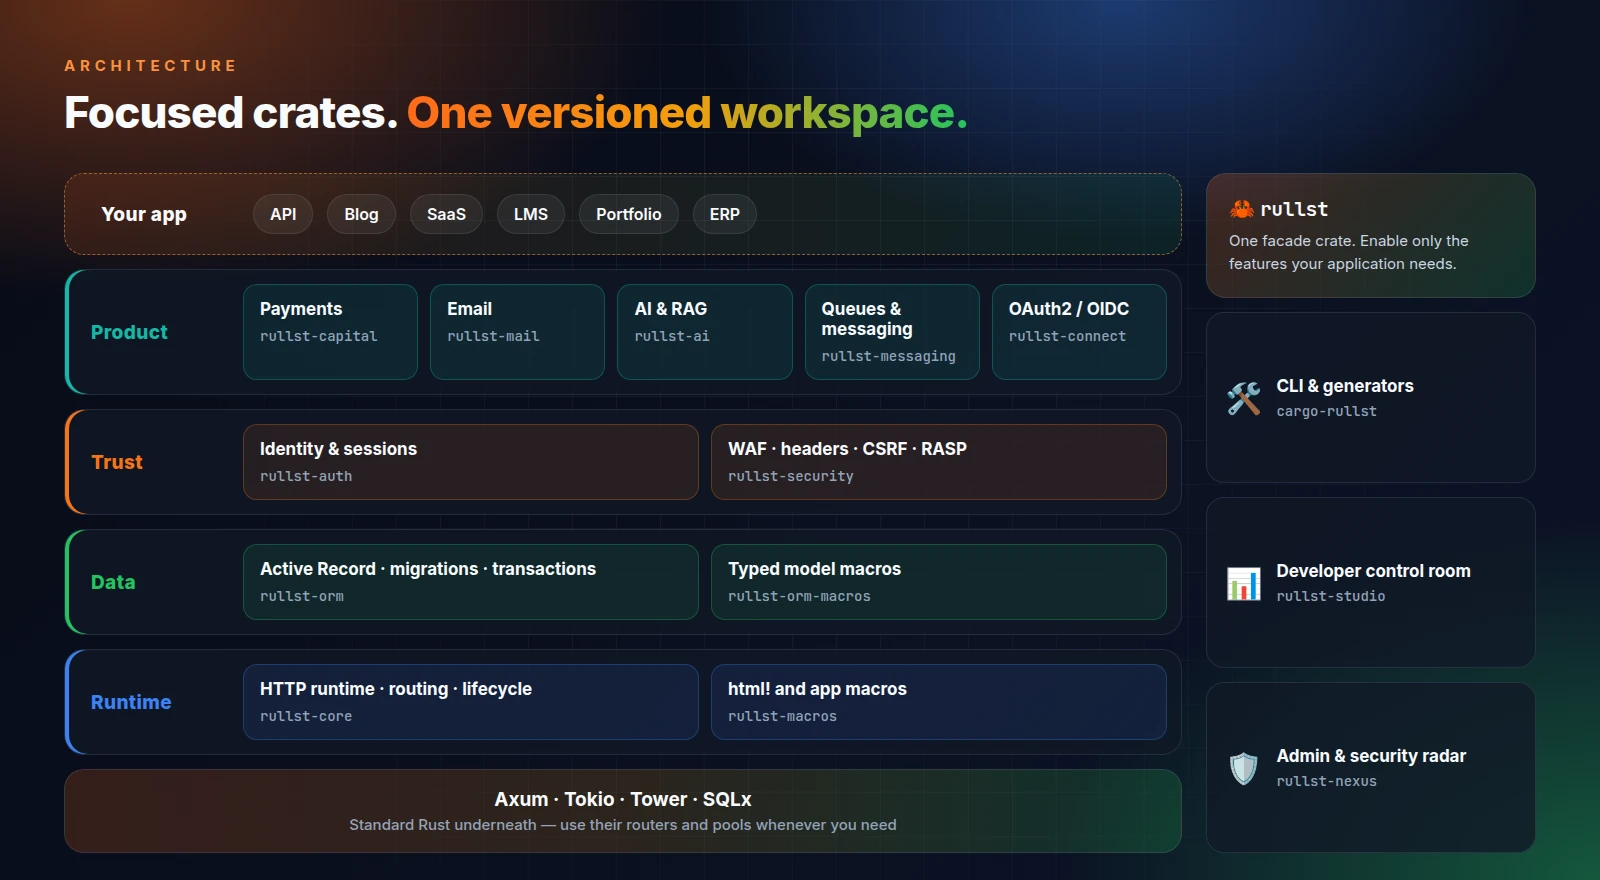Click the shield icon for Admin & security radar
The height and width of the screenshot is (880, 1600).
tap(1244, 768)
